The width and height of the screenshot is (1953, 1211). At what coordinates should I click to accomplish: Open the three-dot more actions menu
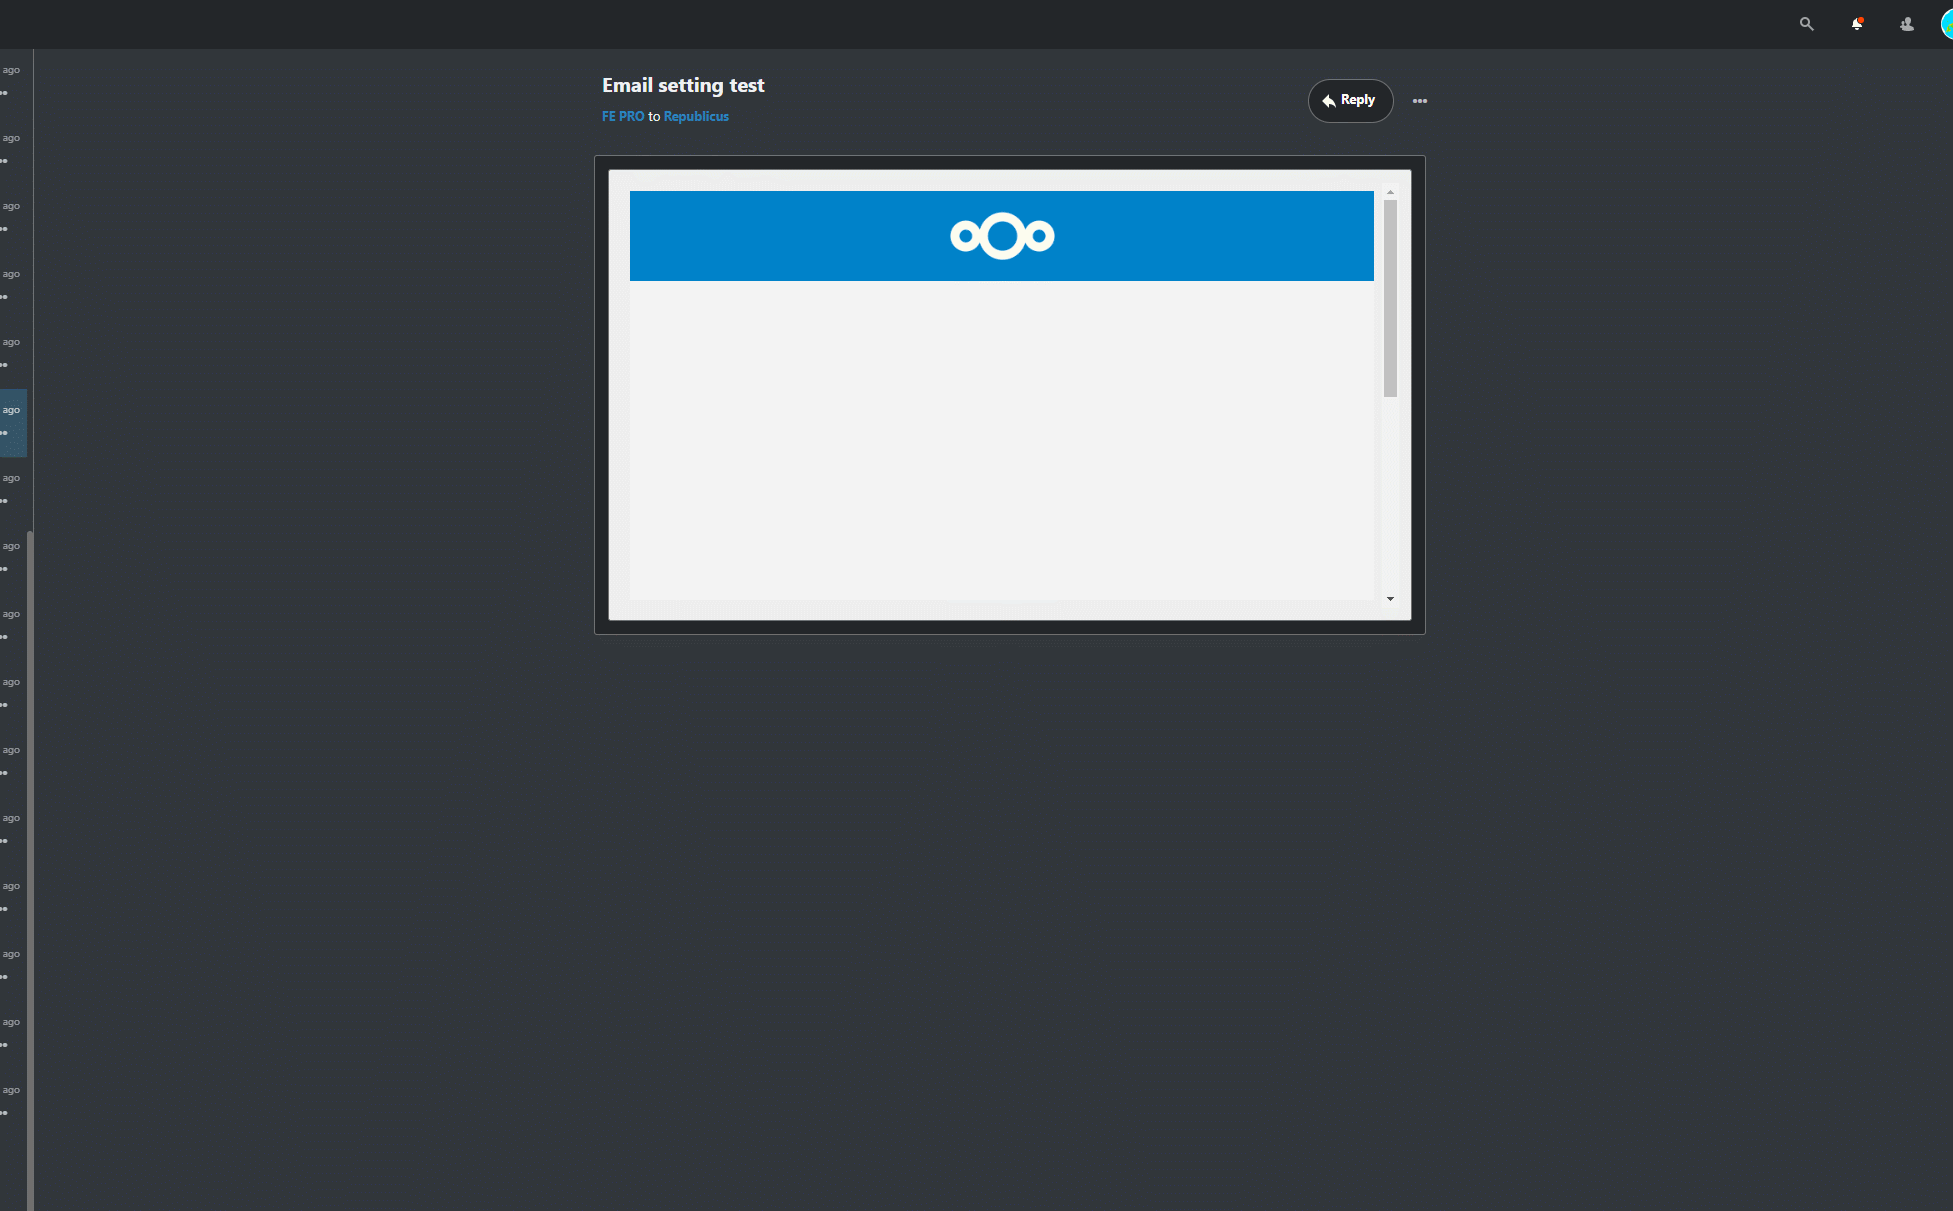coord(1420,101)
